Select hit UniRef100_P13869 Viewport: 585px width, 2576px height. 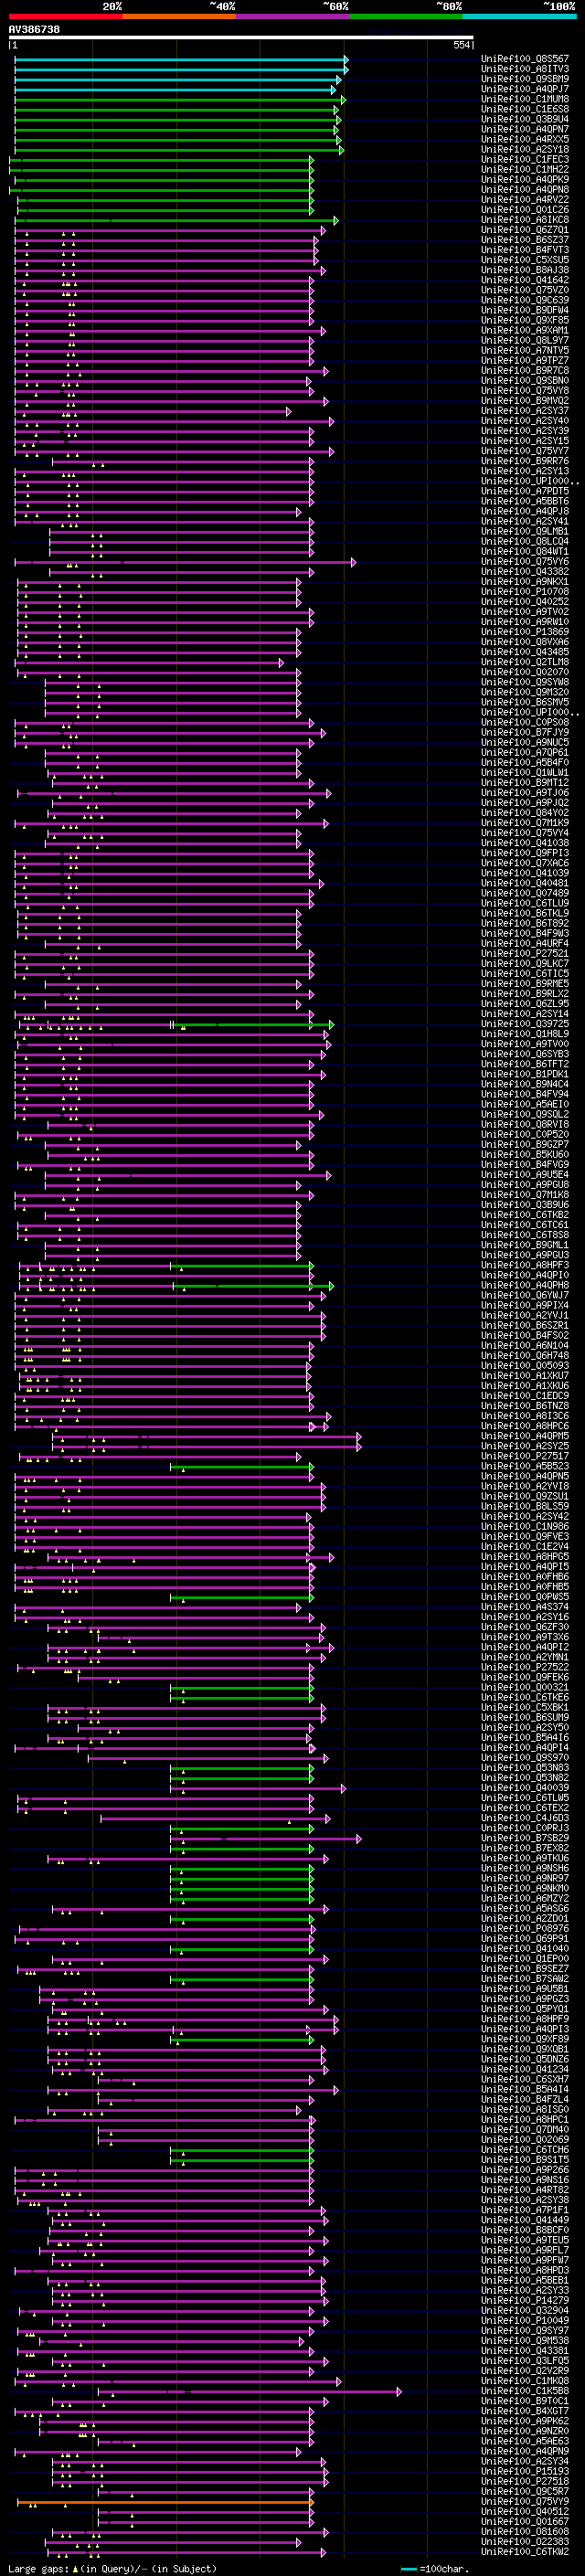[x=525, y=632]
